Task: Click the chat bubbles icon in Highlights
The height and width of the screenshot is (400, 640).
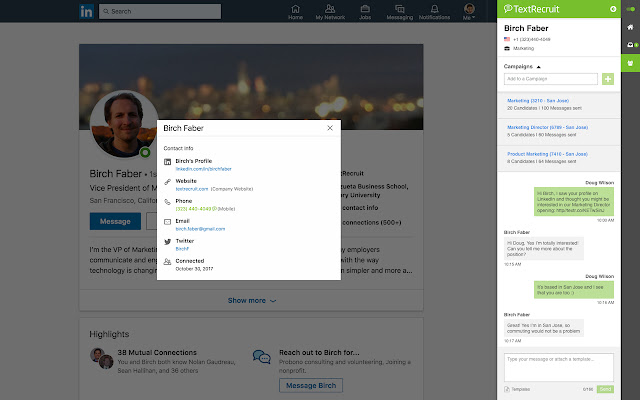Action: 262,357
